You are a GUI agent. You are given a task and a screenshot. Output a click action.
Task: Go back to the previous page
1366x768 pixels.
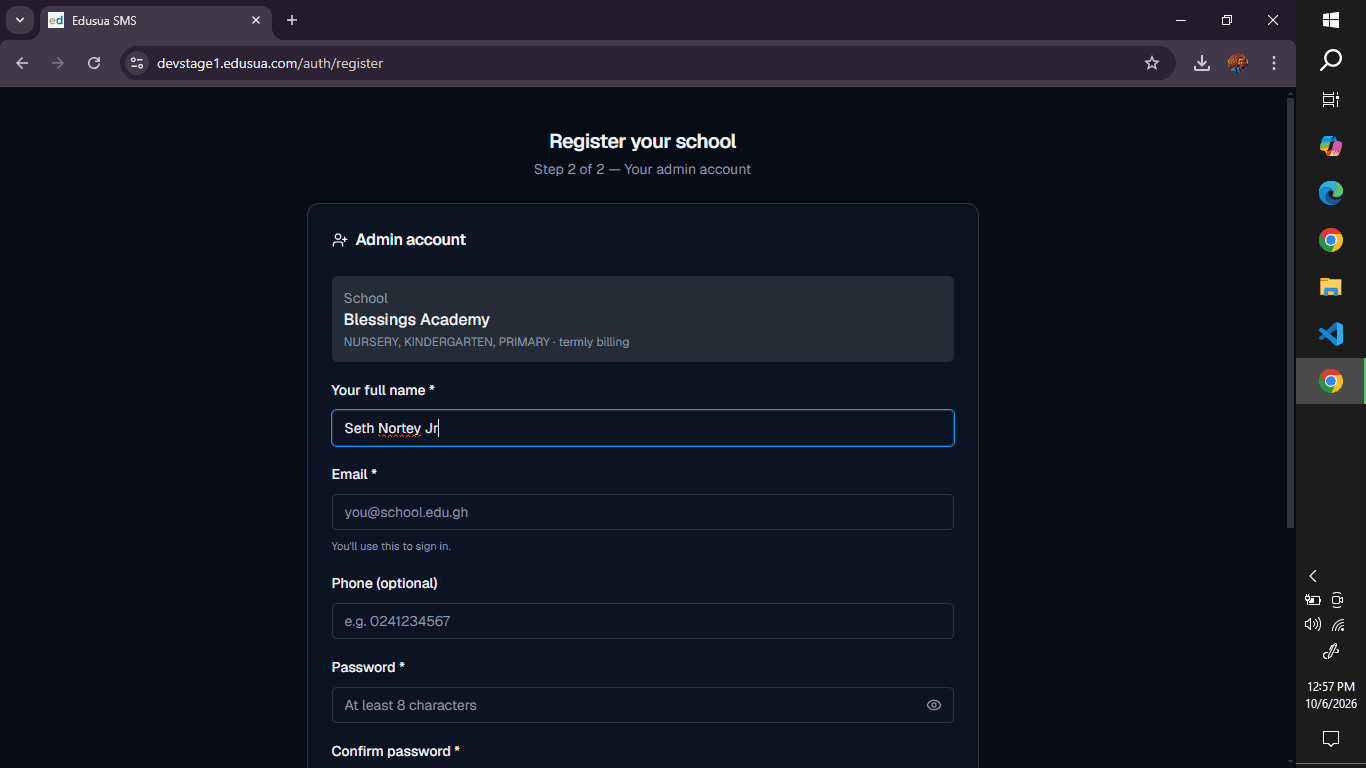[22, 63]
